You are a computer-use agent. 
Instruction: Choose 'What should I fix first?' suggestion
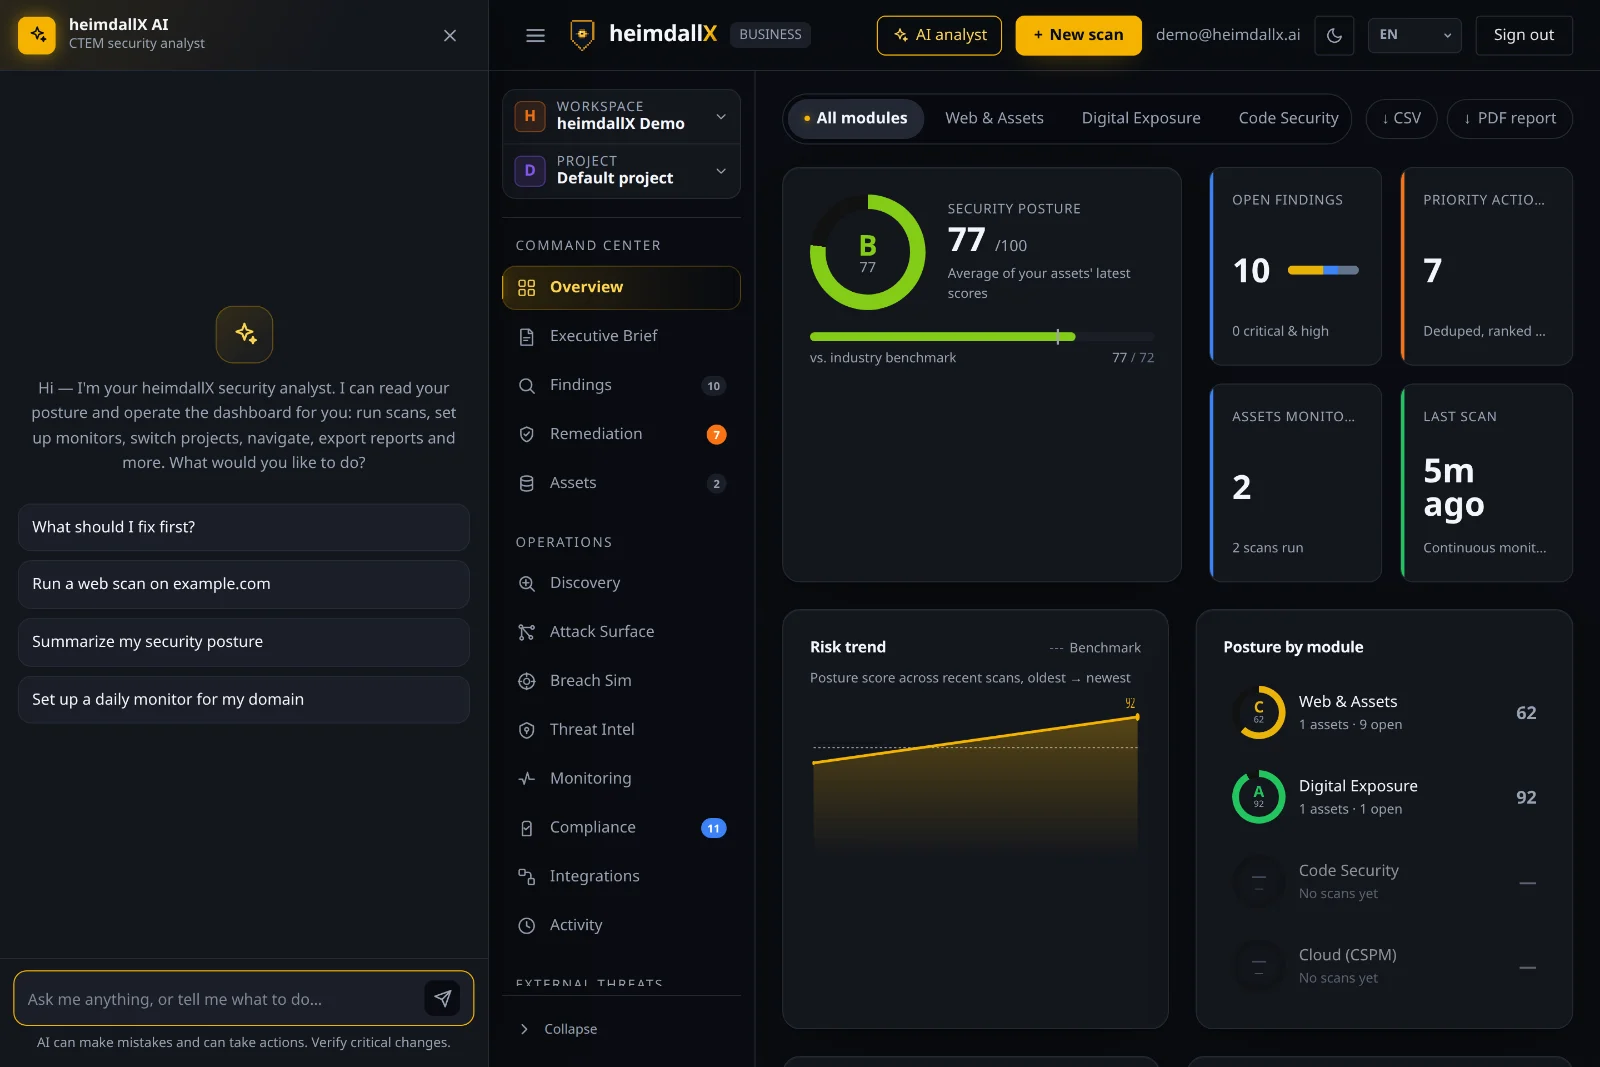243,527
